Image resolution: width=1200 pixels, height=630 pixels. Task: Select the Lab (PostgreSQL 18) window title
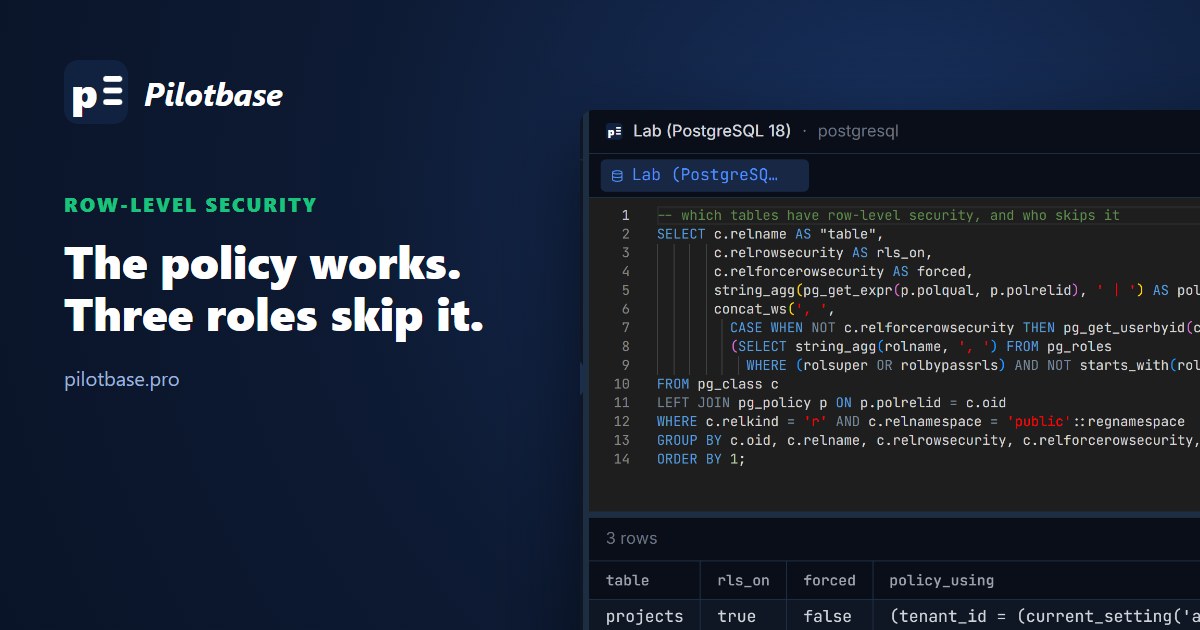point(712,131)
